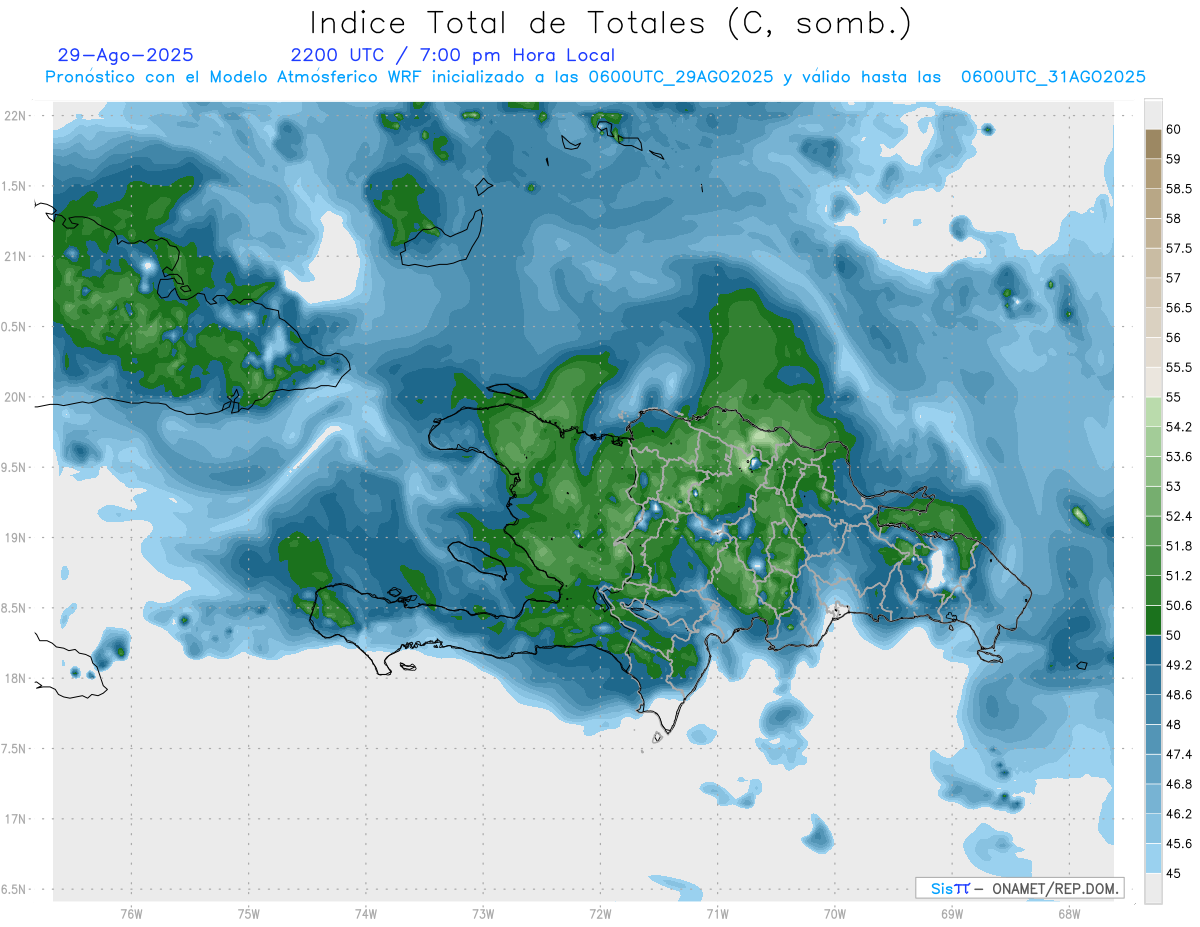Click the '70W' longitude label
The image size is (1200, 927).
835,913
